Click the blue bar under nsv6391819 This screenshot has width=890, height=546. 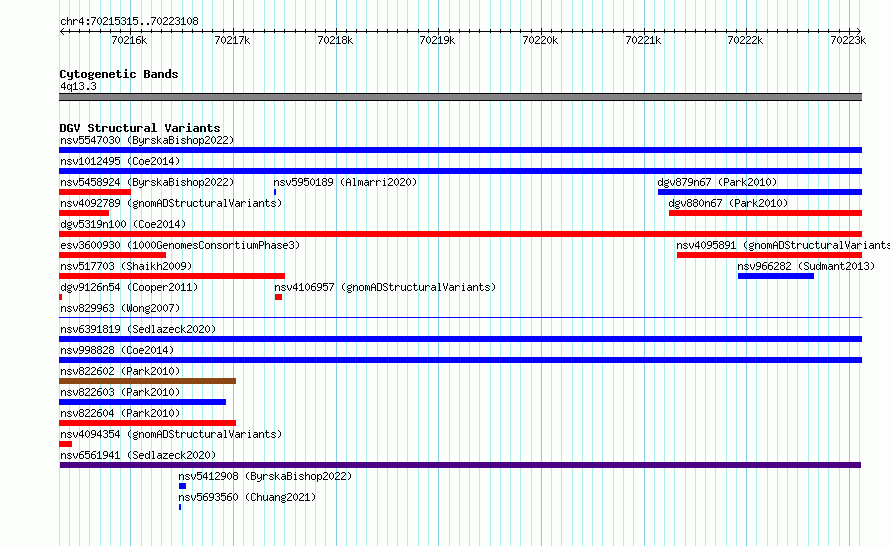coord(460,339)
